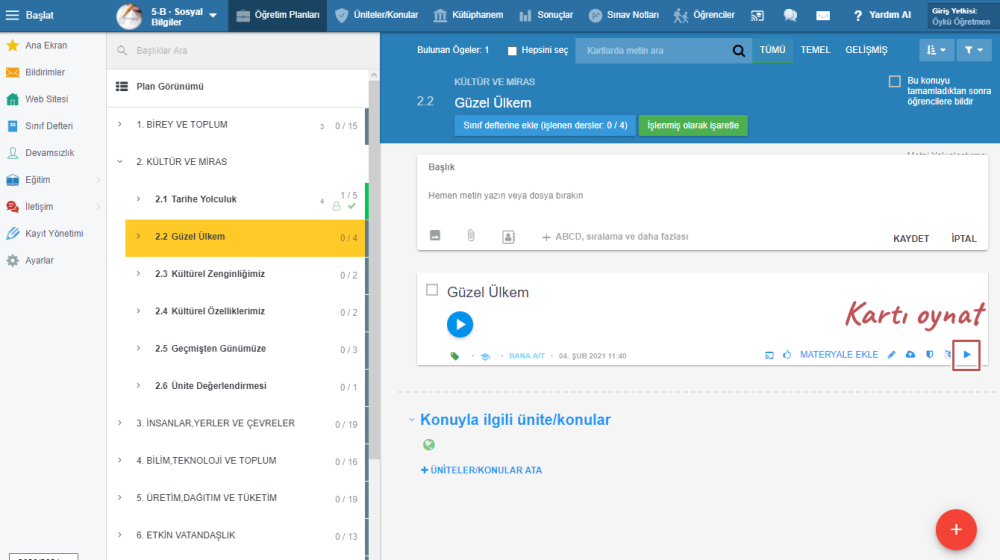Expand 1. BİREY VE TOPLUM unit

click(x=120, y=124)
